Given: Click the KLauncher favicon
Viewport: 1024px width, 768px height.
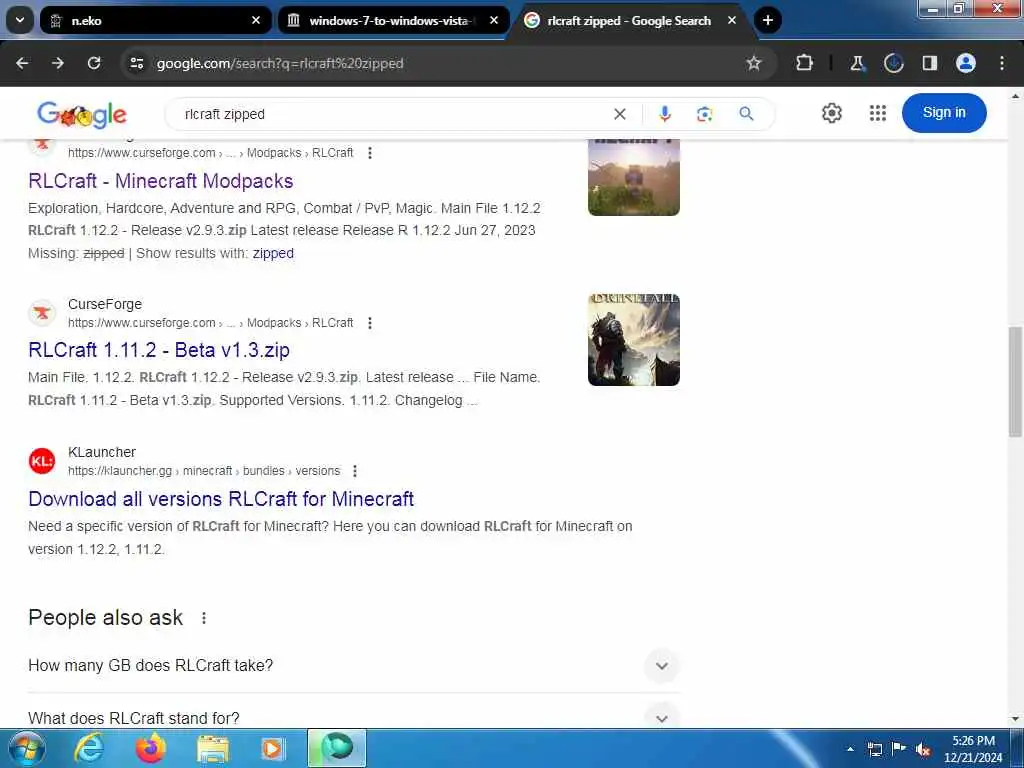Looking at the screenshot, I should 42,461.
